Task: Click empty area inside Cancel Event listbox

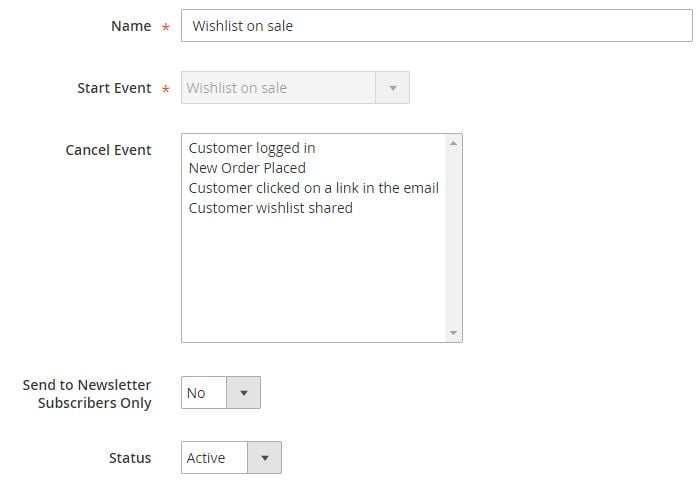Action: click(x=312, y=277)
